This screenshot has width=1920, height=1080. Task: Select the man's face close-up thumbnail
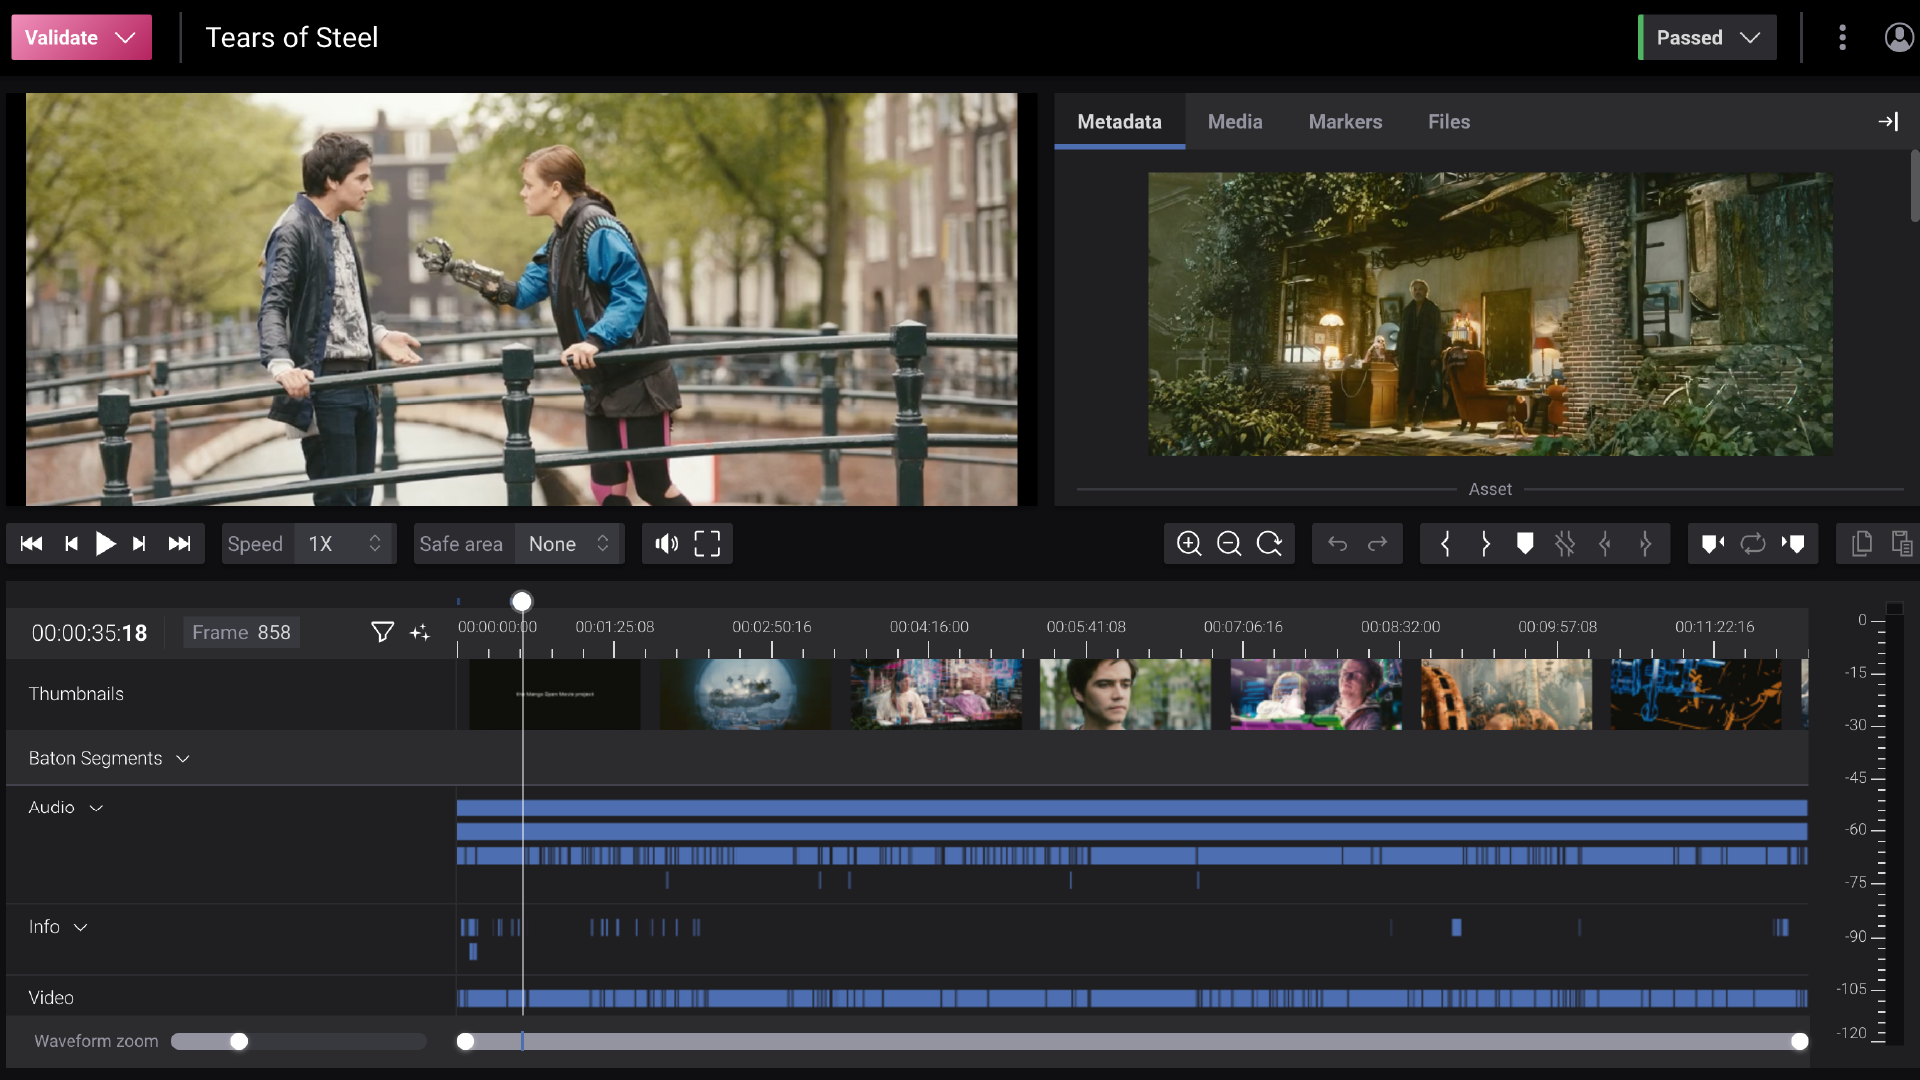[1126, 694]
